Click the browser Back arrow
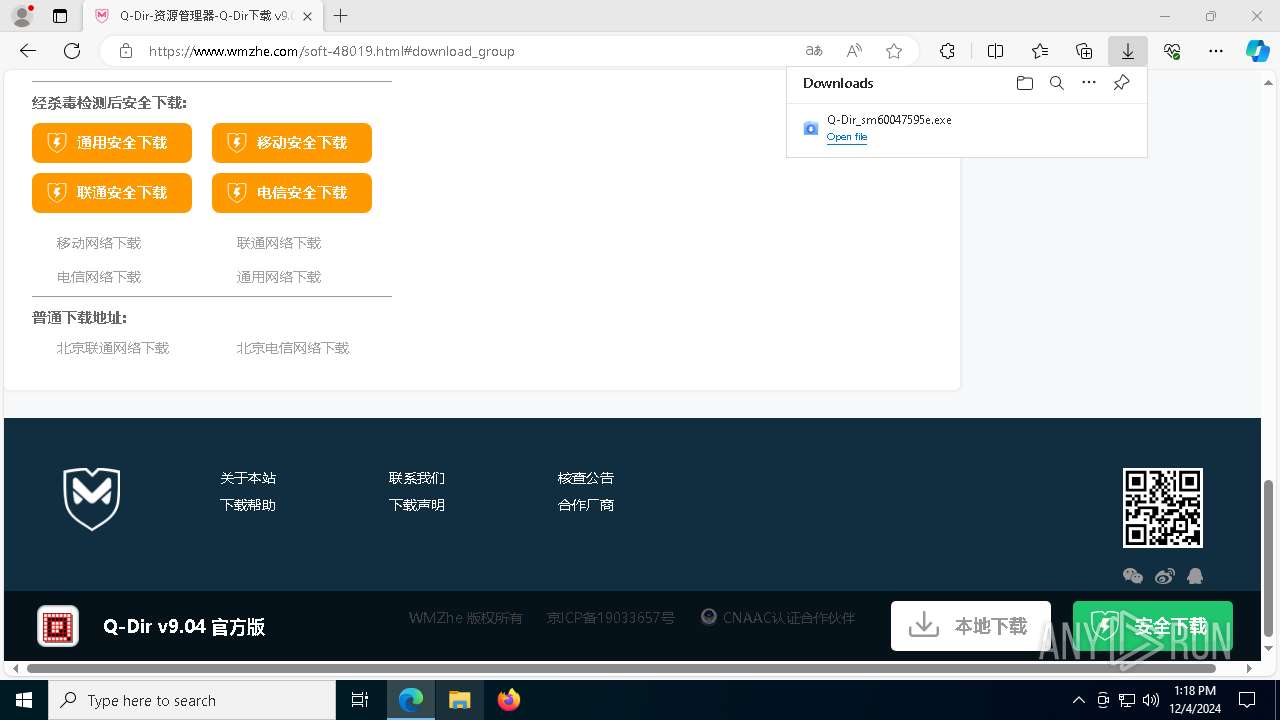Screen dimensions: 1280x720 tap(28, 51)
